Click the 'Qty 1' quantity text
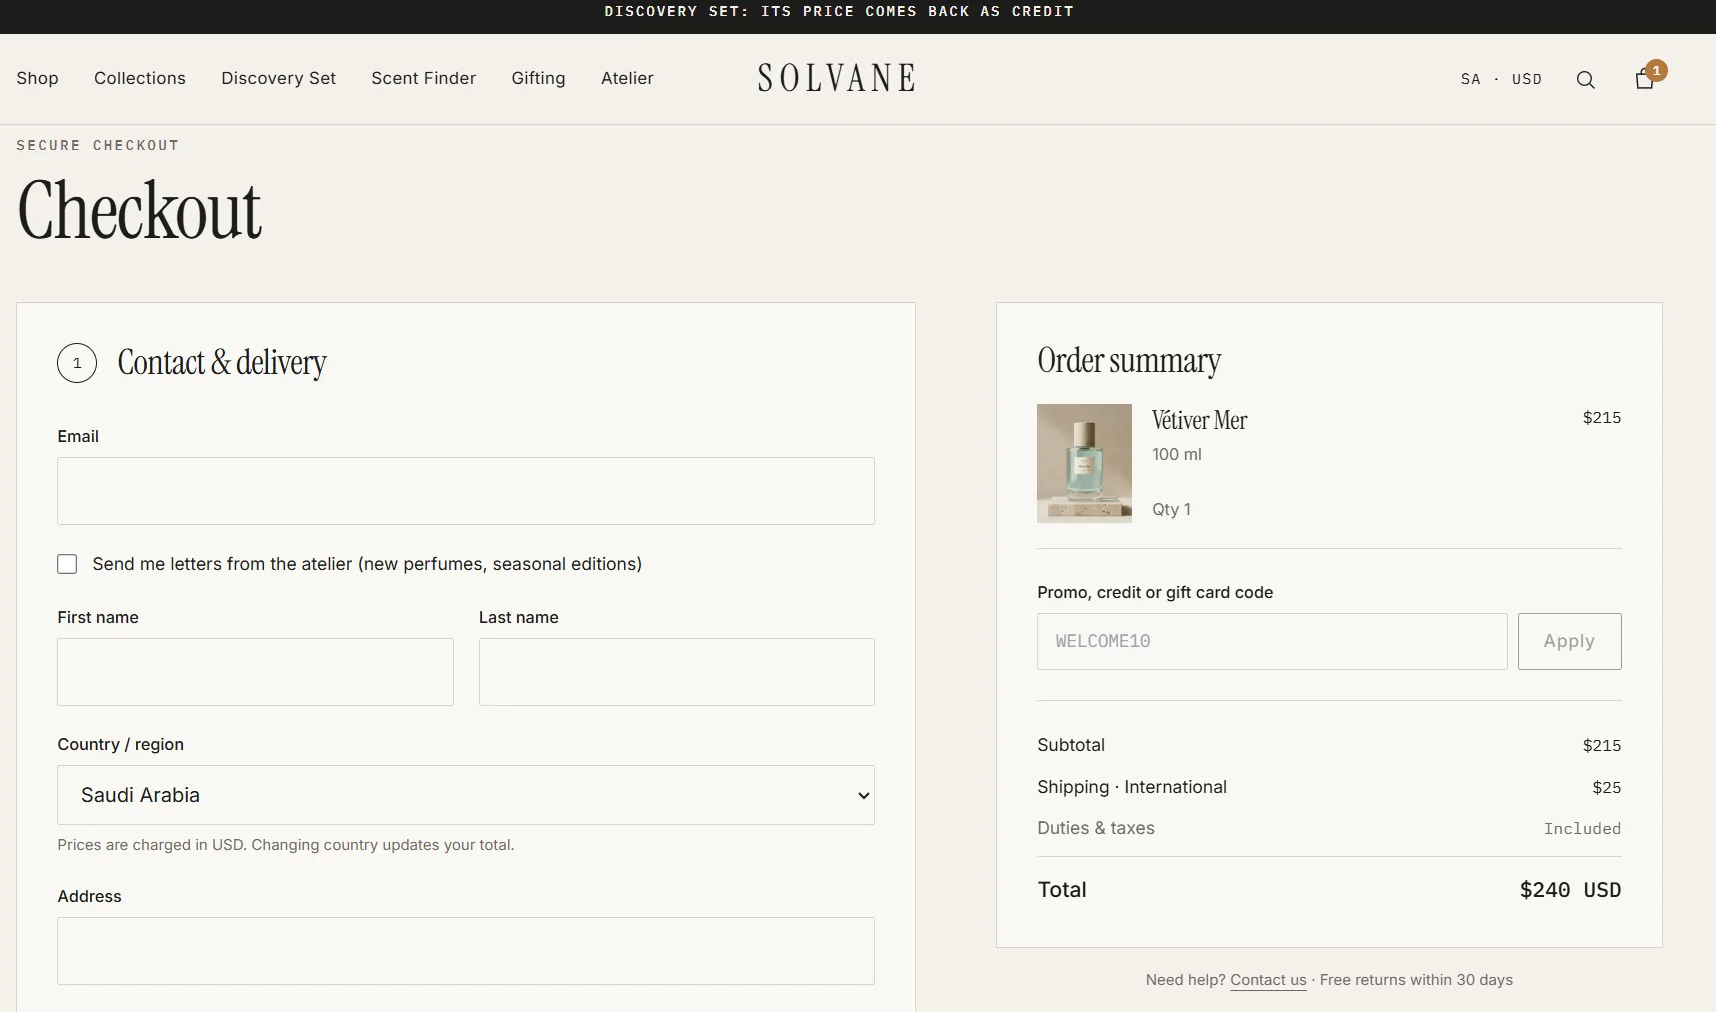 coord(1171,509)
